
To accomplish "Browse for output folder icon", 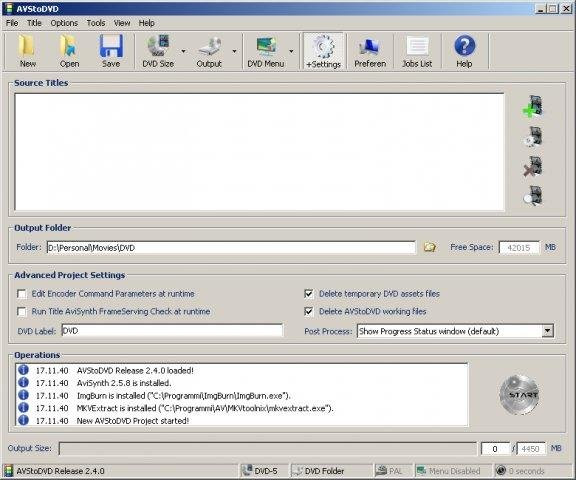I will coord(430,247).
